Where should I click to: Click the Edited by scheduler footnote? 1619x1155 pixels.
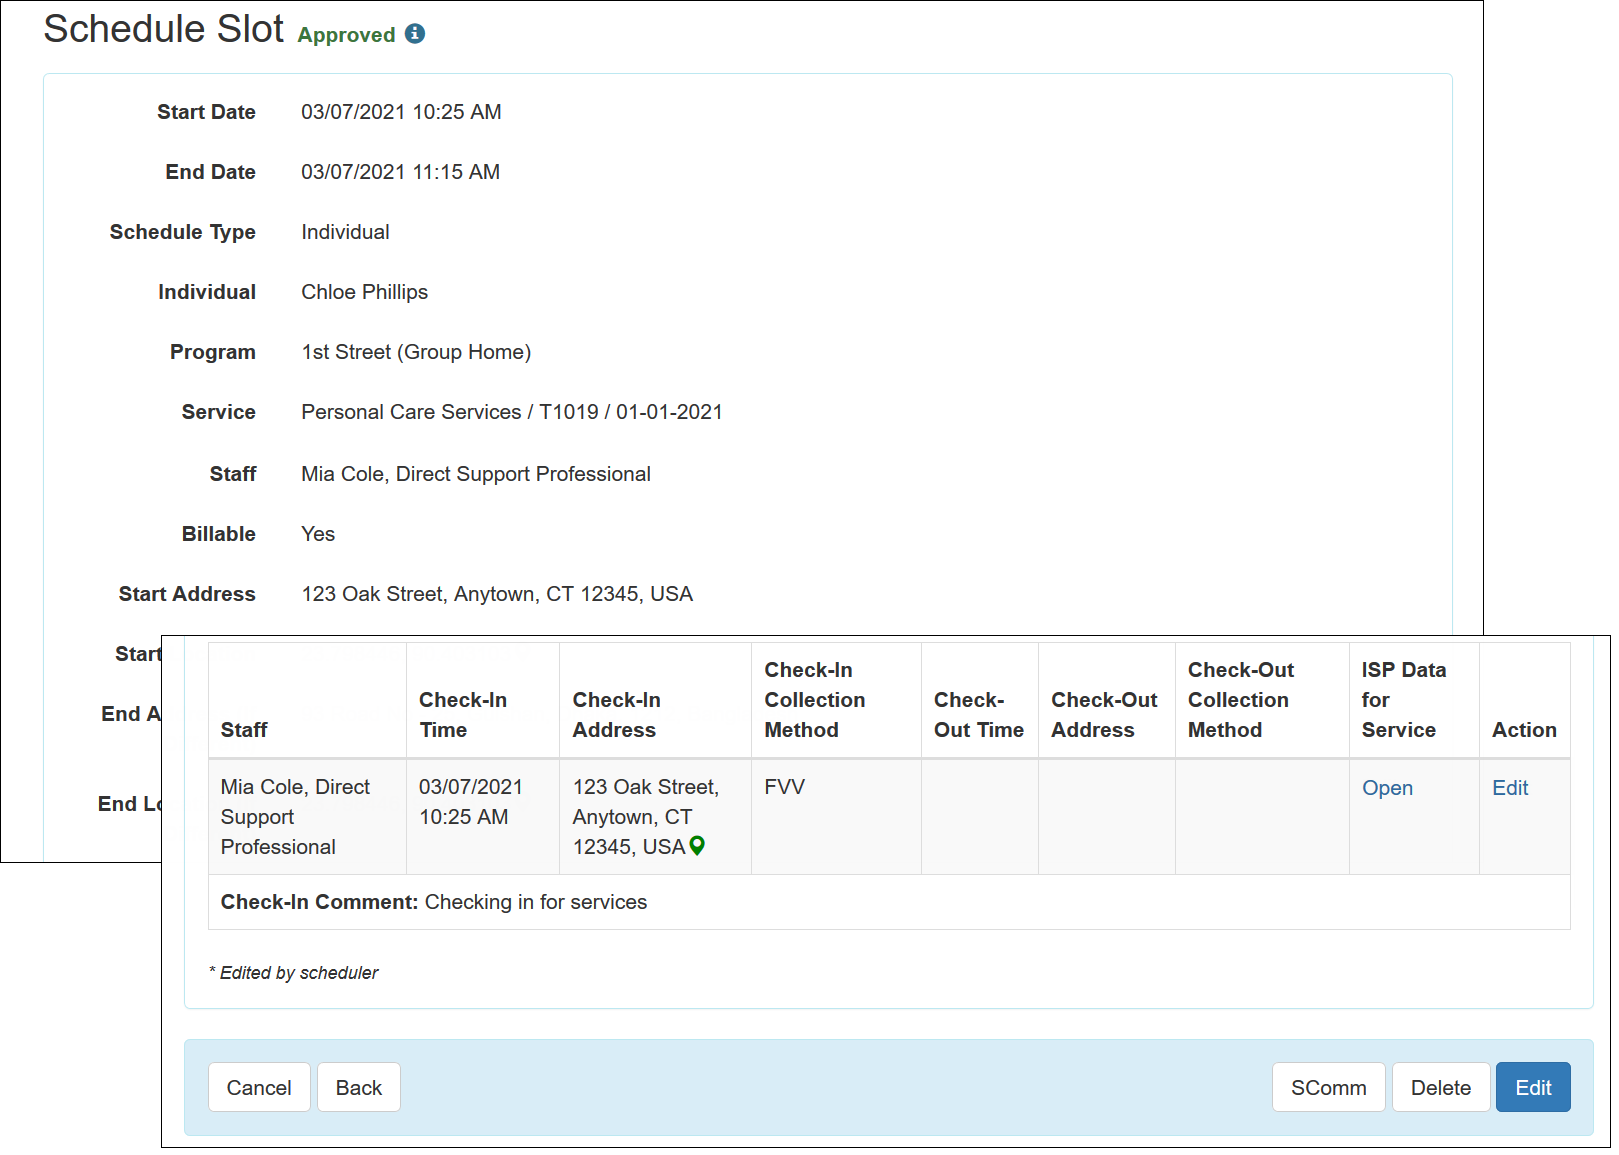(x=294, y=973)
